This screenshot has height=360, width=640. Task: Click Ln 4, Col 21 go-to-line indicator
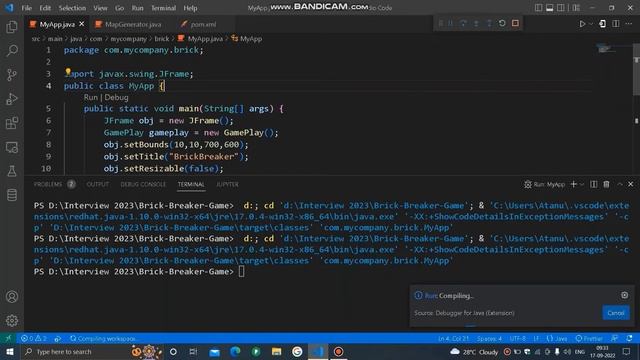(x=453, y=338)
